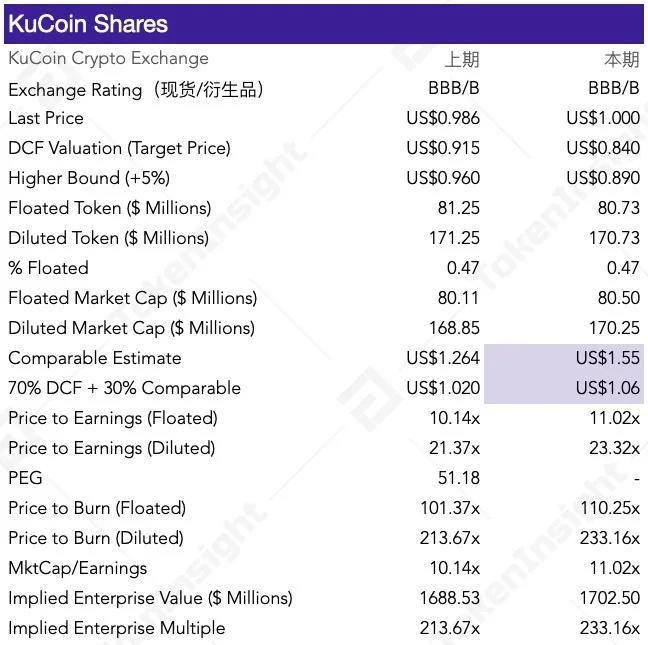The width and height of the screenshot is (648, 645).
Task: Click the Floated Token ($ Millions) label
Action: click(x=110, y=208)
